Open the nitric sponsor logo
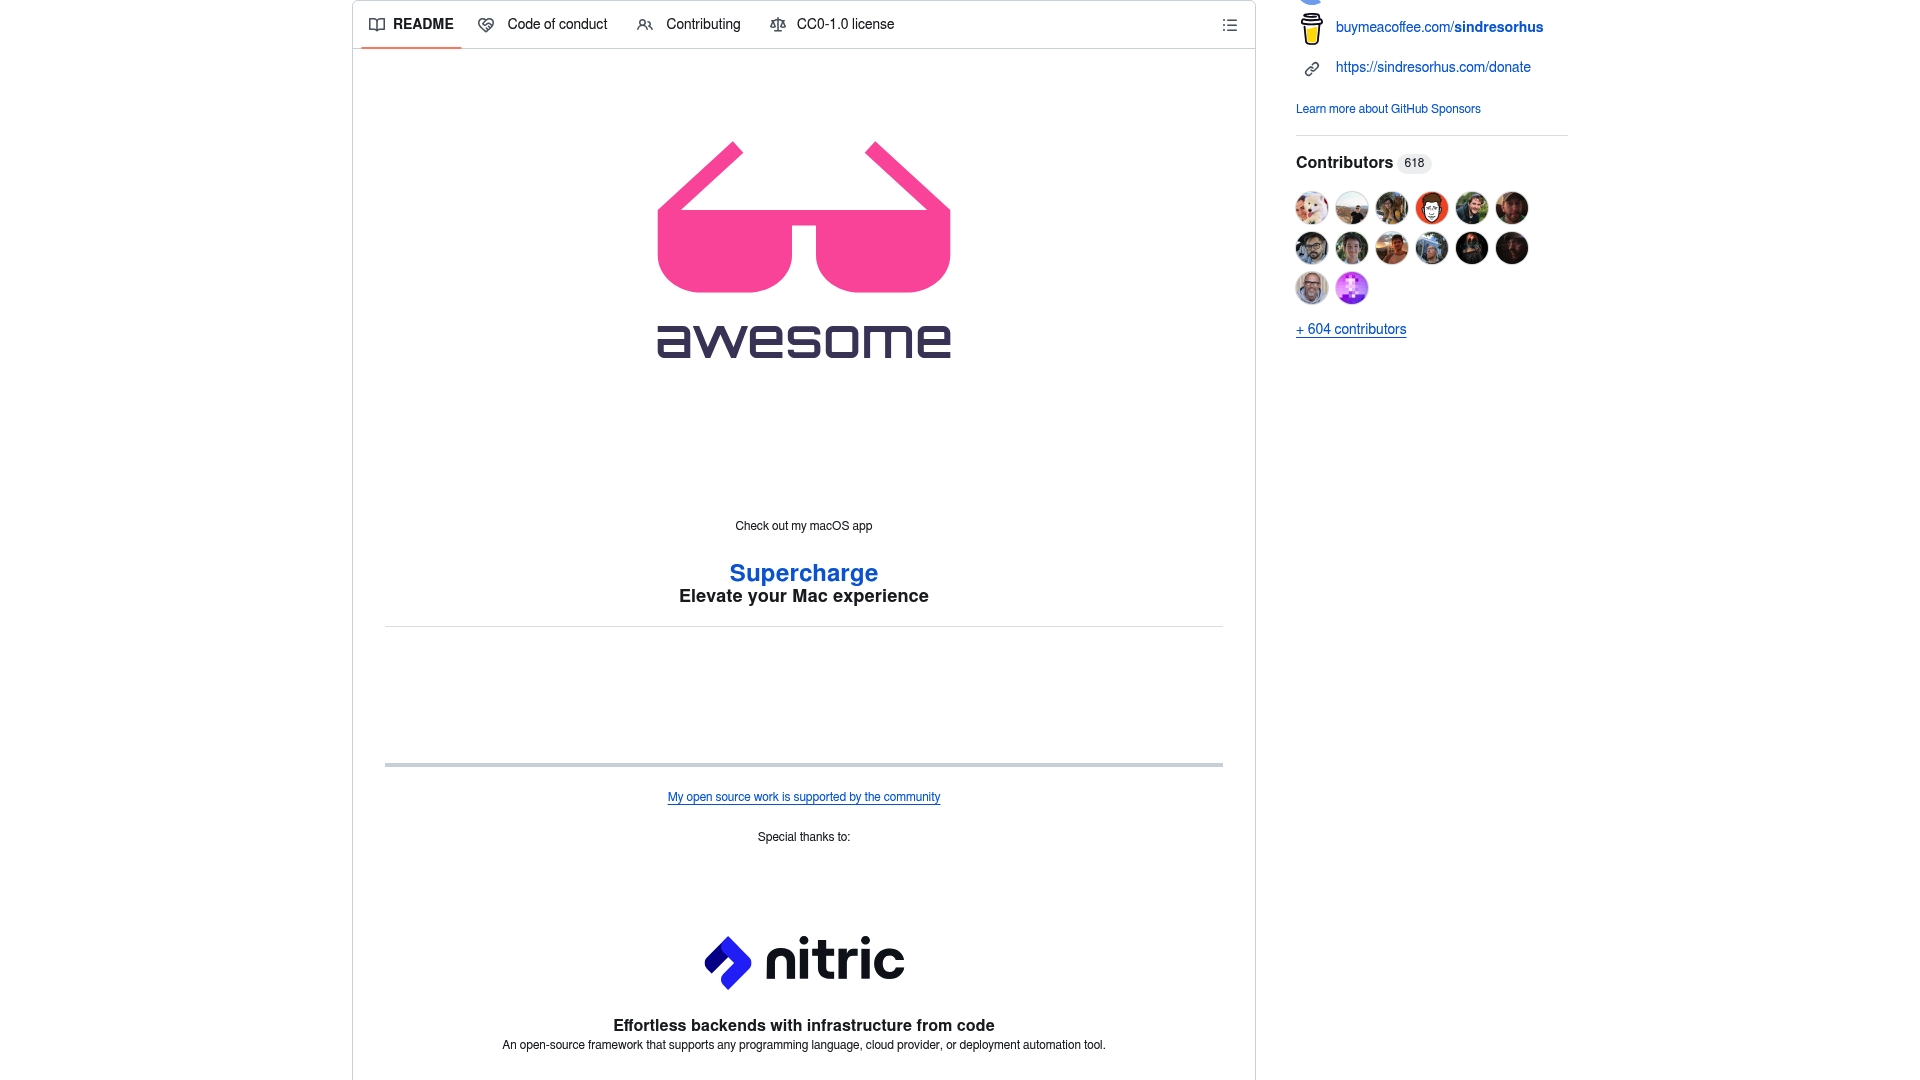The width and height of the screenshot is (1920, 1080). pyautogui.click(x=803, y=962)
